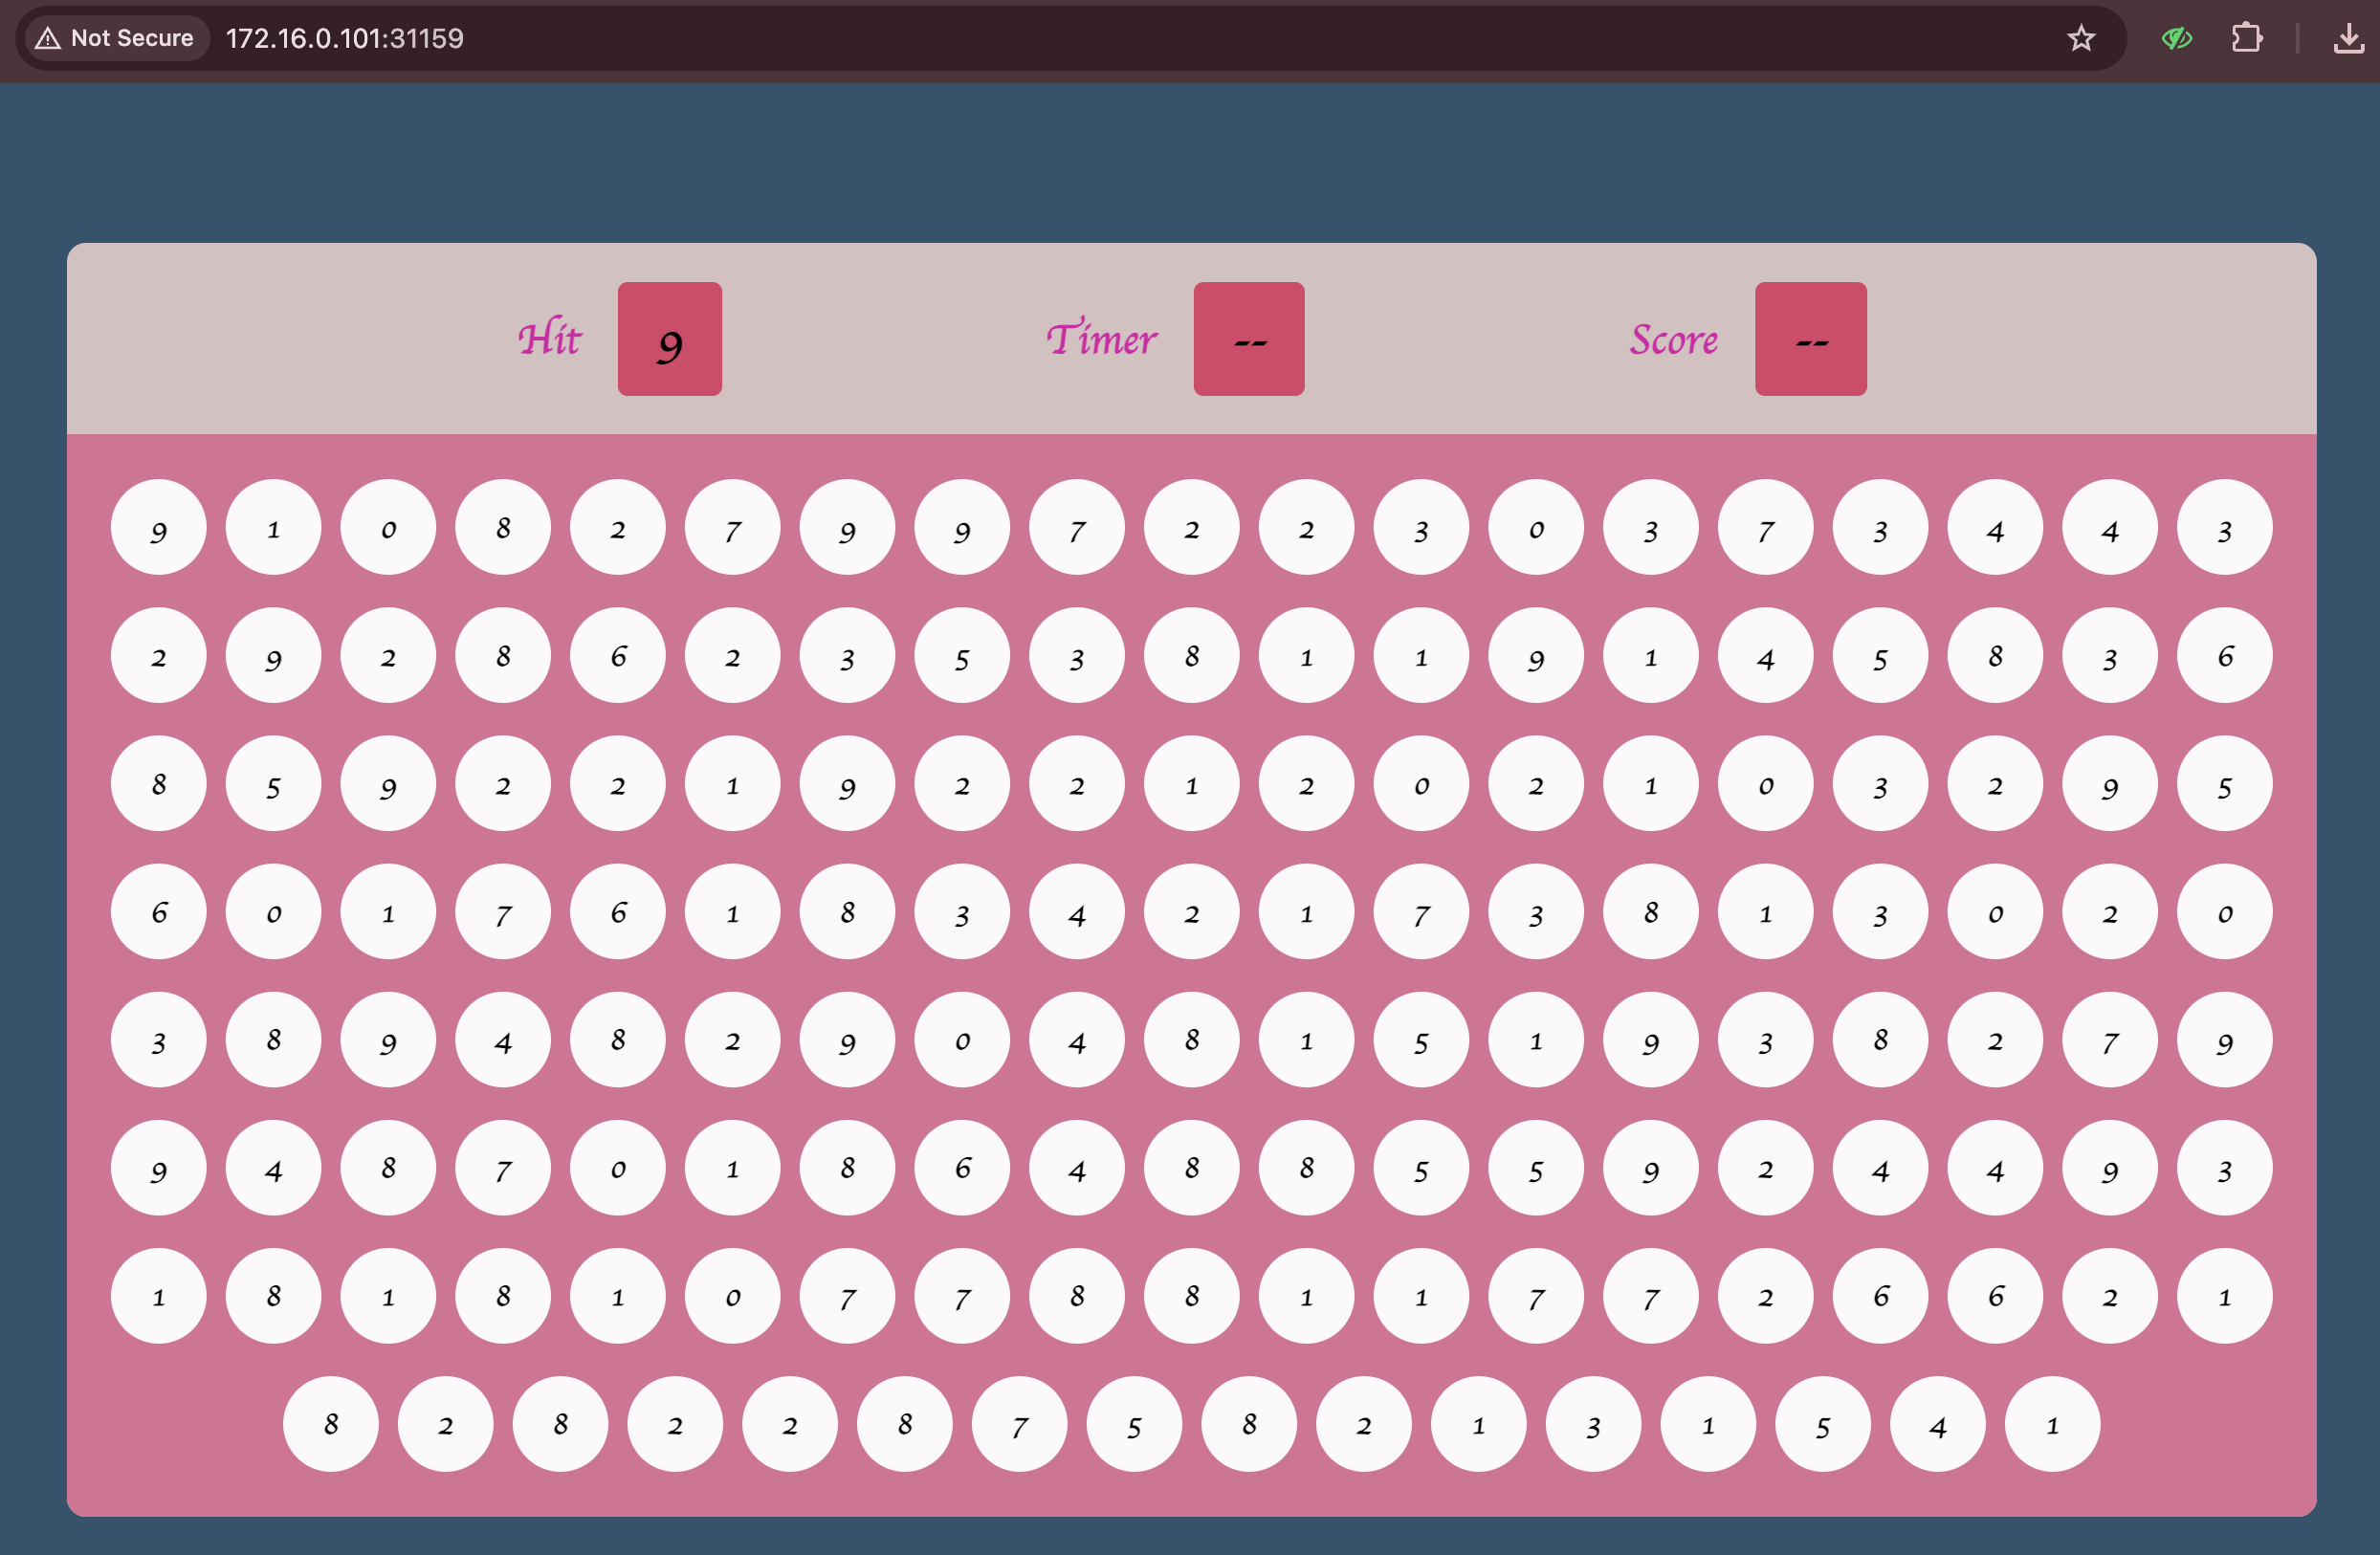Click the Timer label text

coord(1101,339)
